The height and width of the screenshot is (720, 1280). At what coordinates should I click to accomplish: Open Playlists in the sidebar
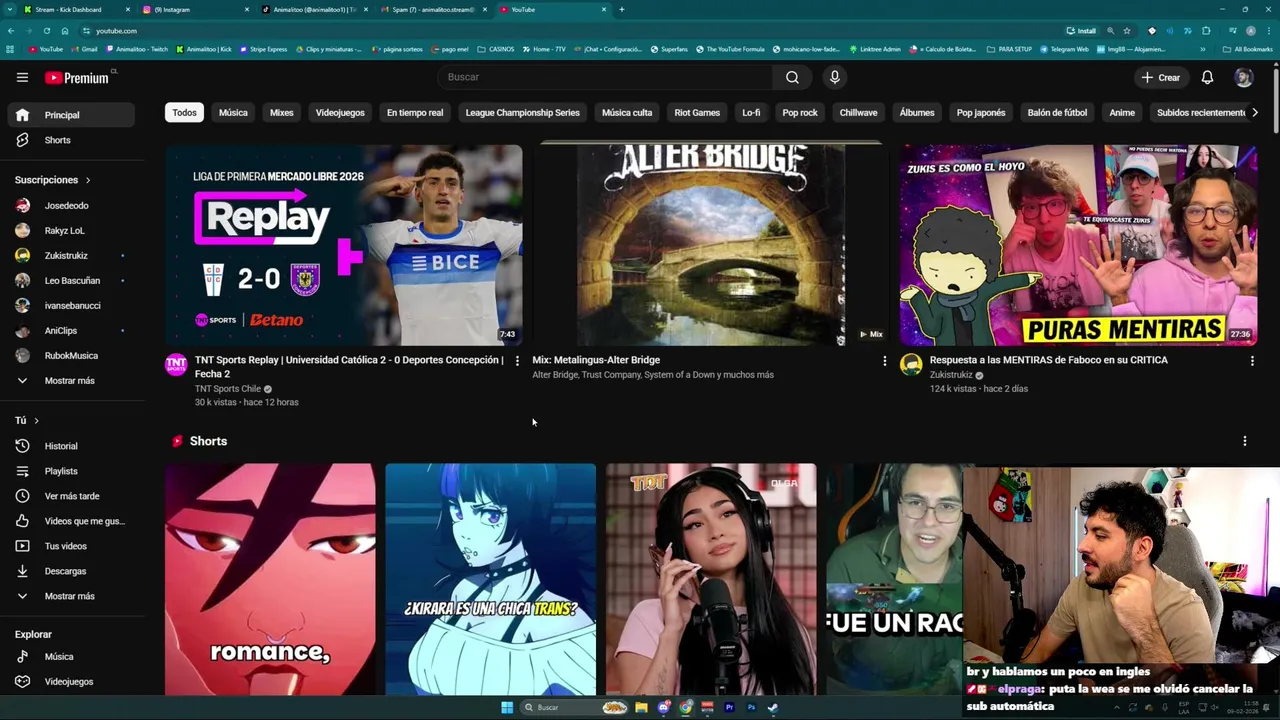coord(71,471)
